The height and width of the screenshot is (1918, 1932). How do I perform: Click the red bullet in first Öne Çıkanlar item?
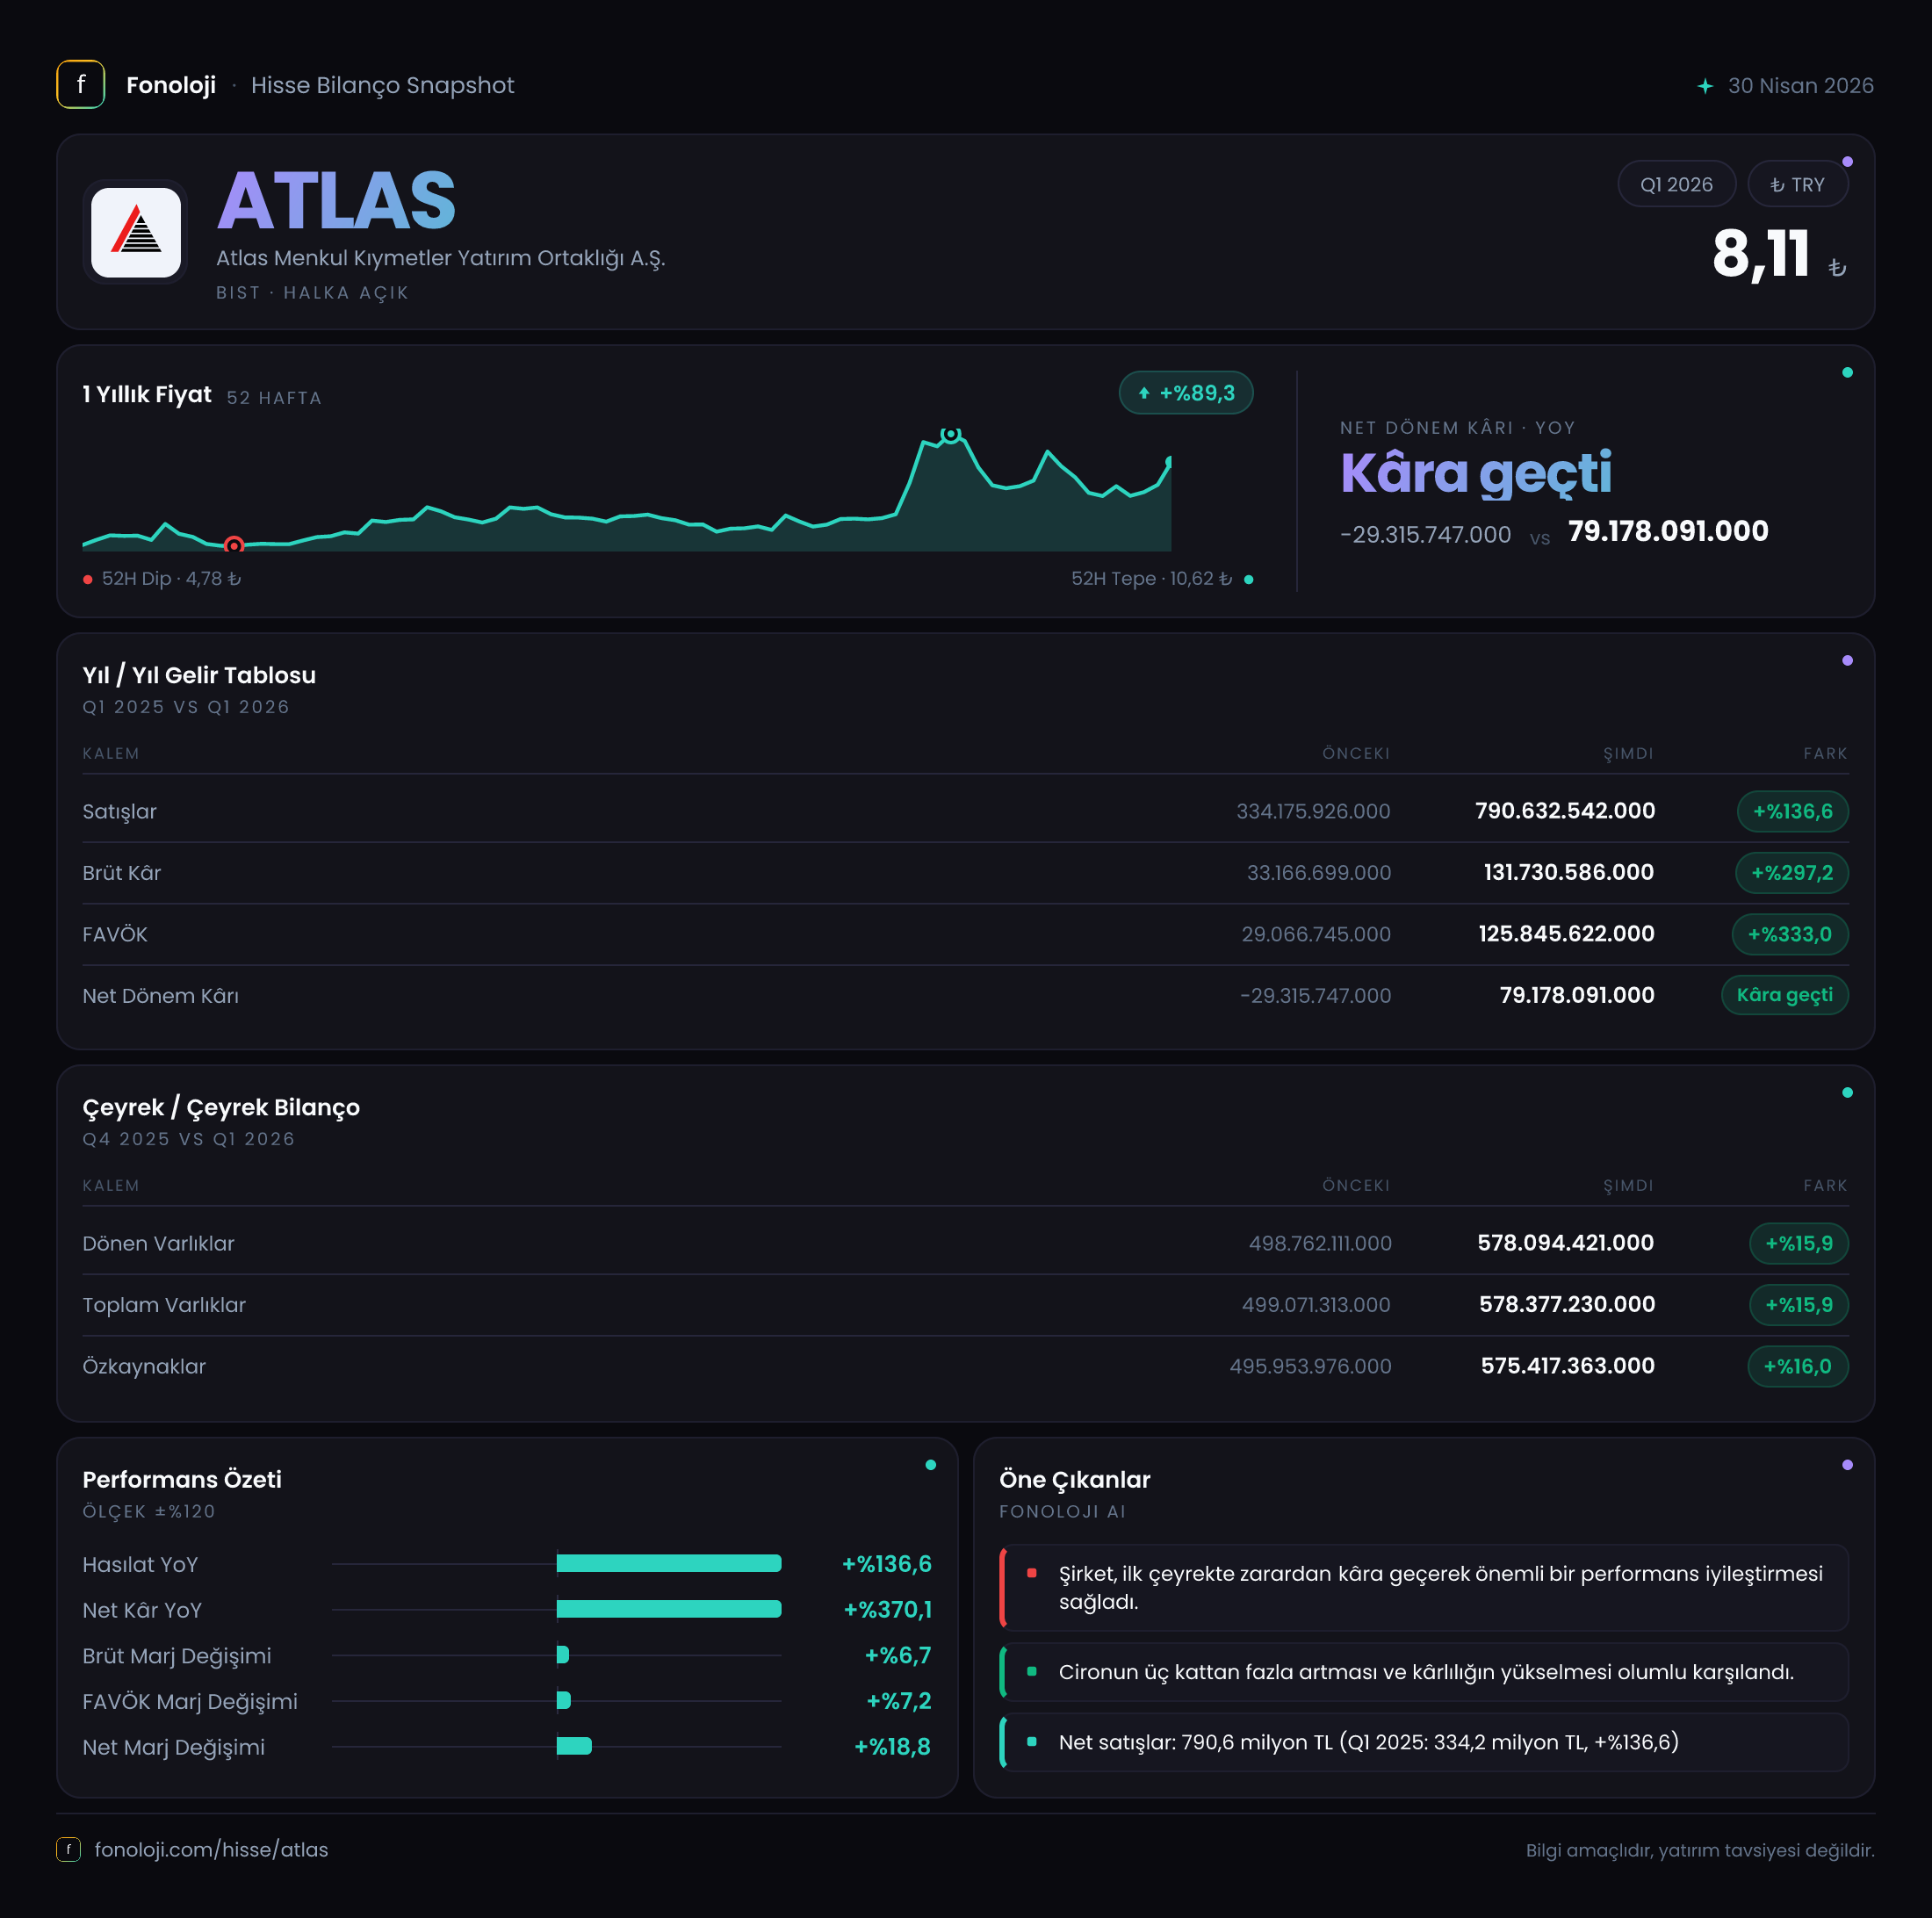coord(1031,1573)
